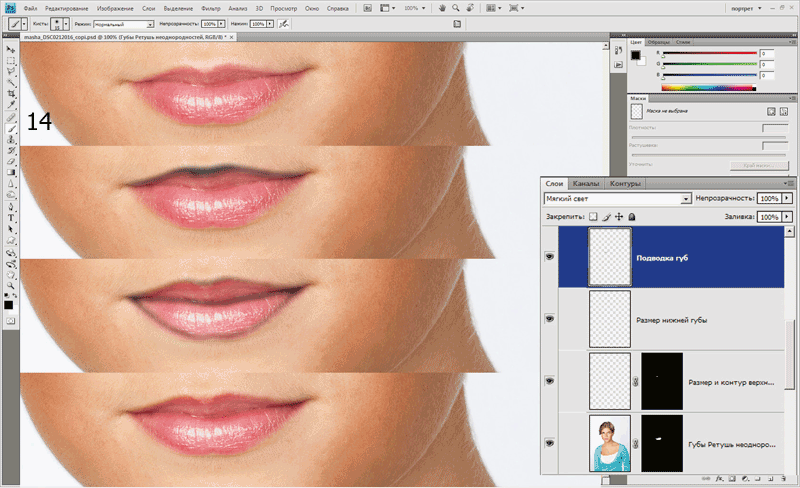
Task: Click the add layer style fx button
Action: (x=719, y=479)
